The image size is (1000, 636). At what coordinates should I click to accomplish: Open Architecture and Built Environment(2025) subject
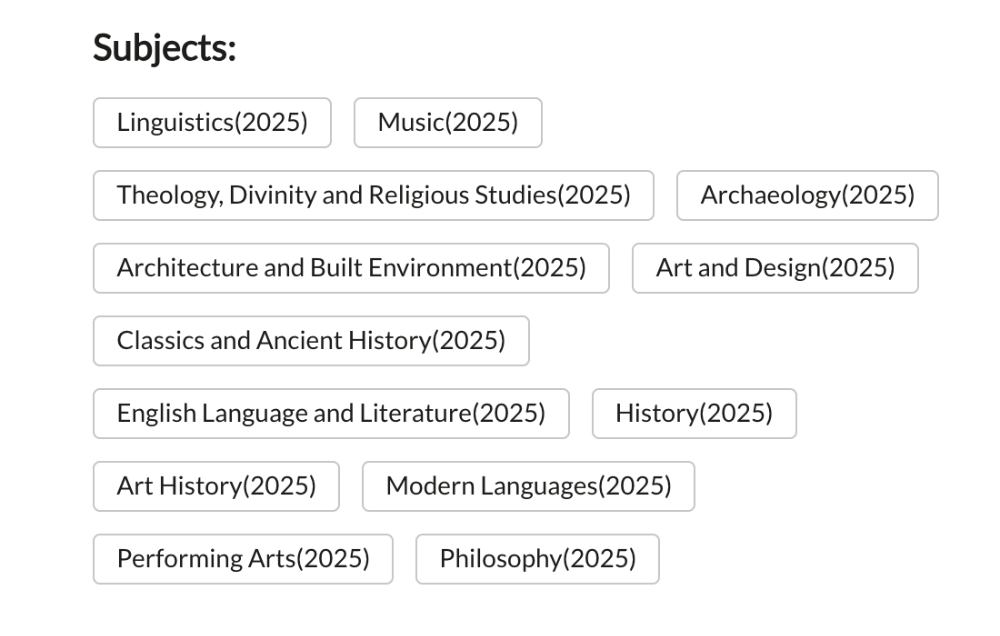351,268
